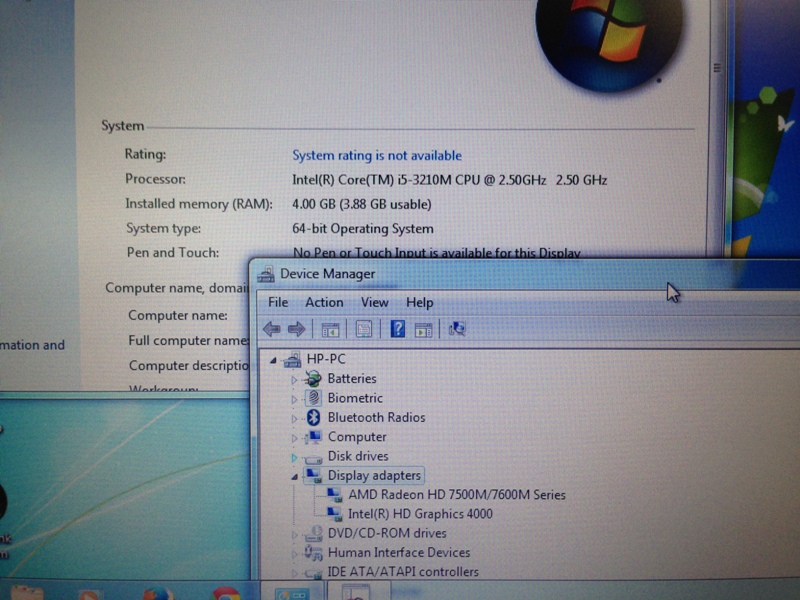Collapse the Display adapters category
This screenshot has height=600, width=800.
tap(293, 476)
